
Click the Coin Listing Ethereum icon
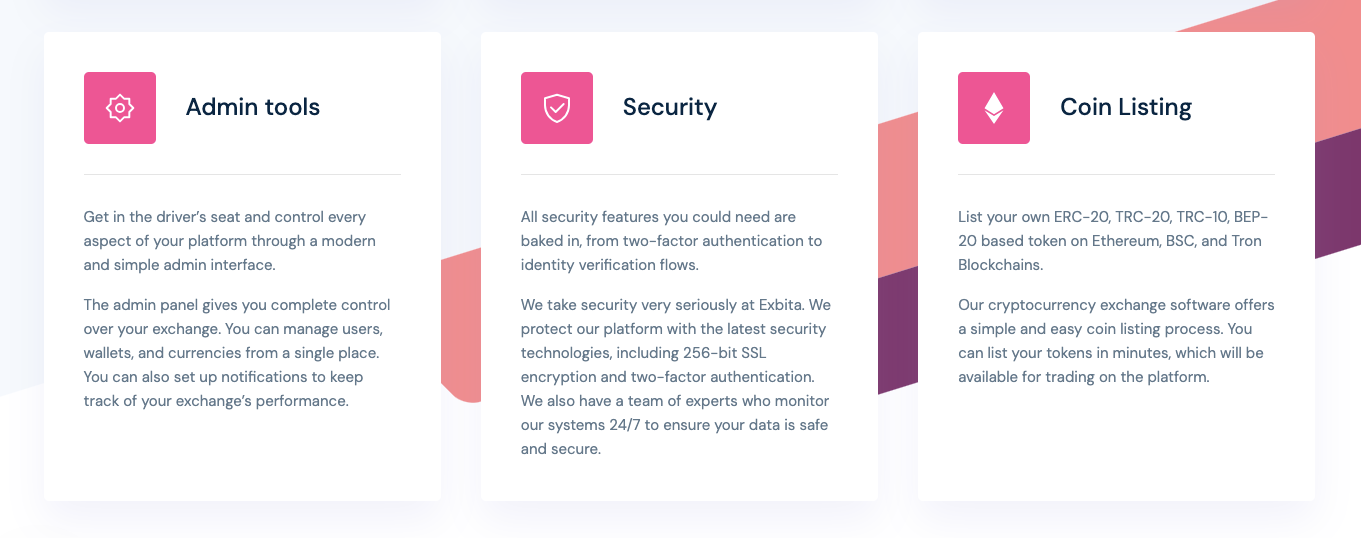click(994, 108)
